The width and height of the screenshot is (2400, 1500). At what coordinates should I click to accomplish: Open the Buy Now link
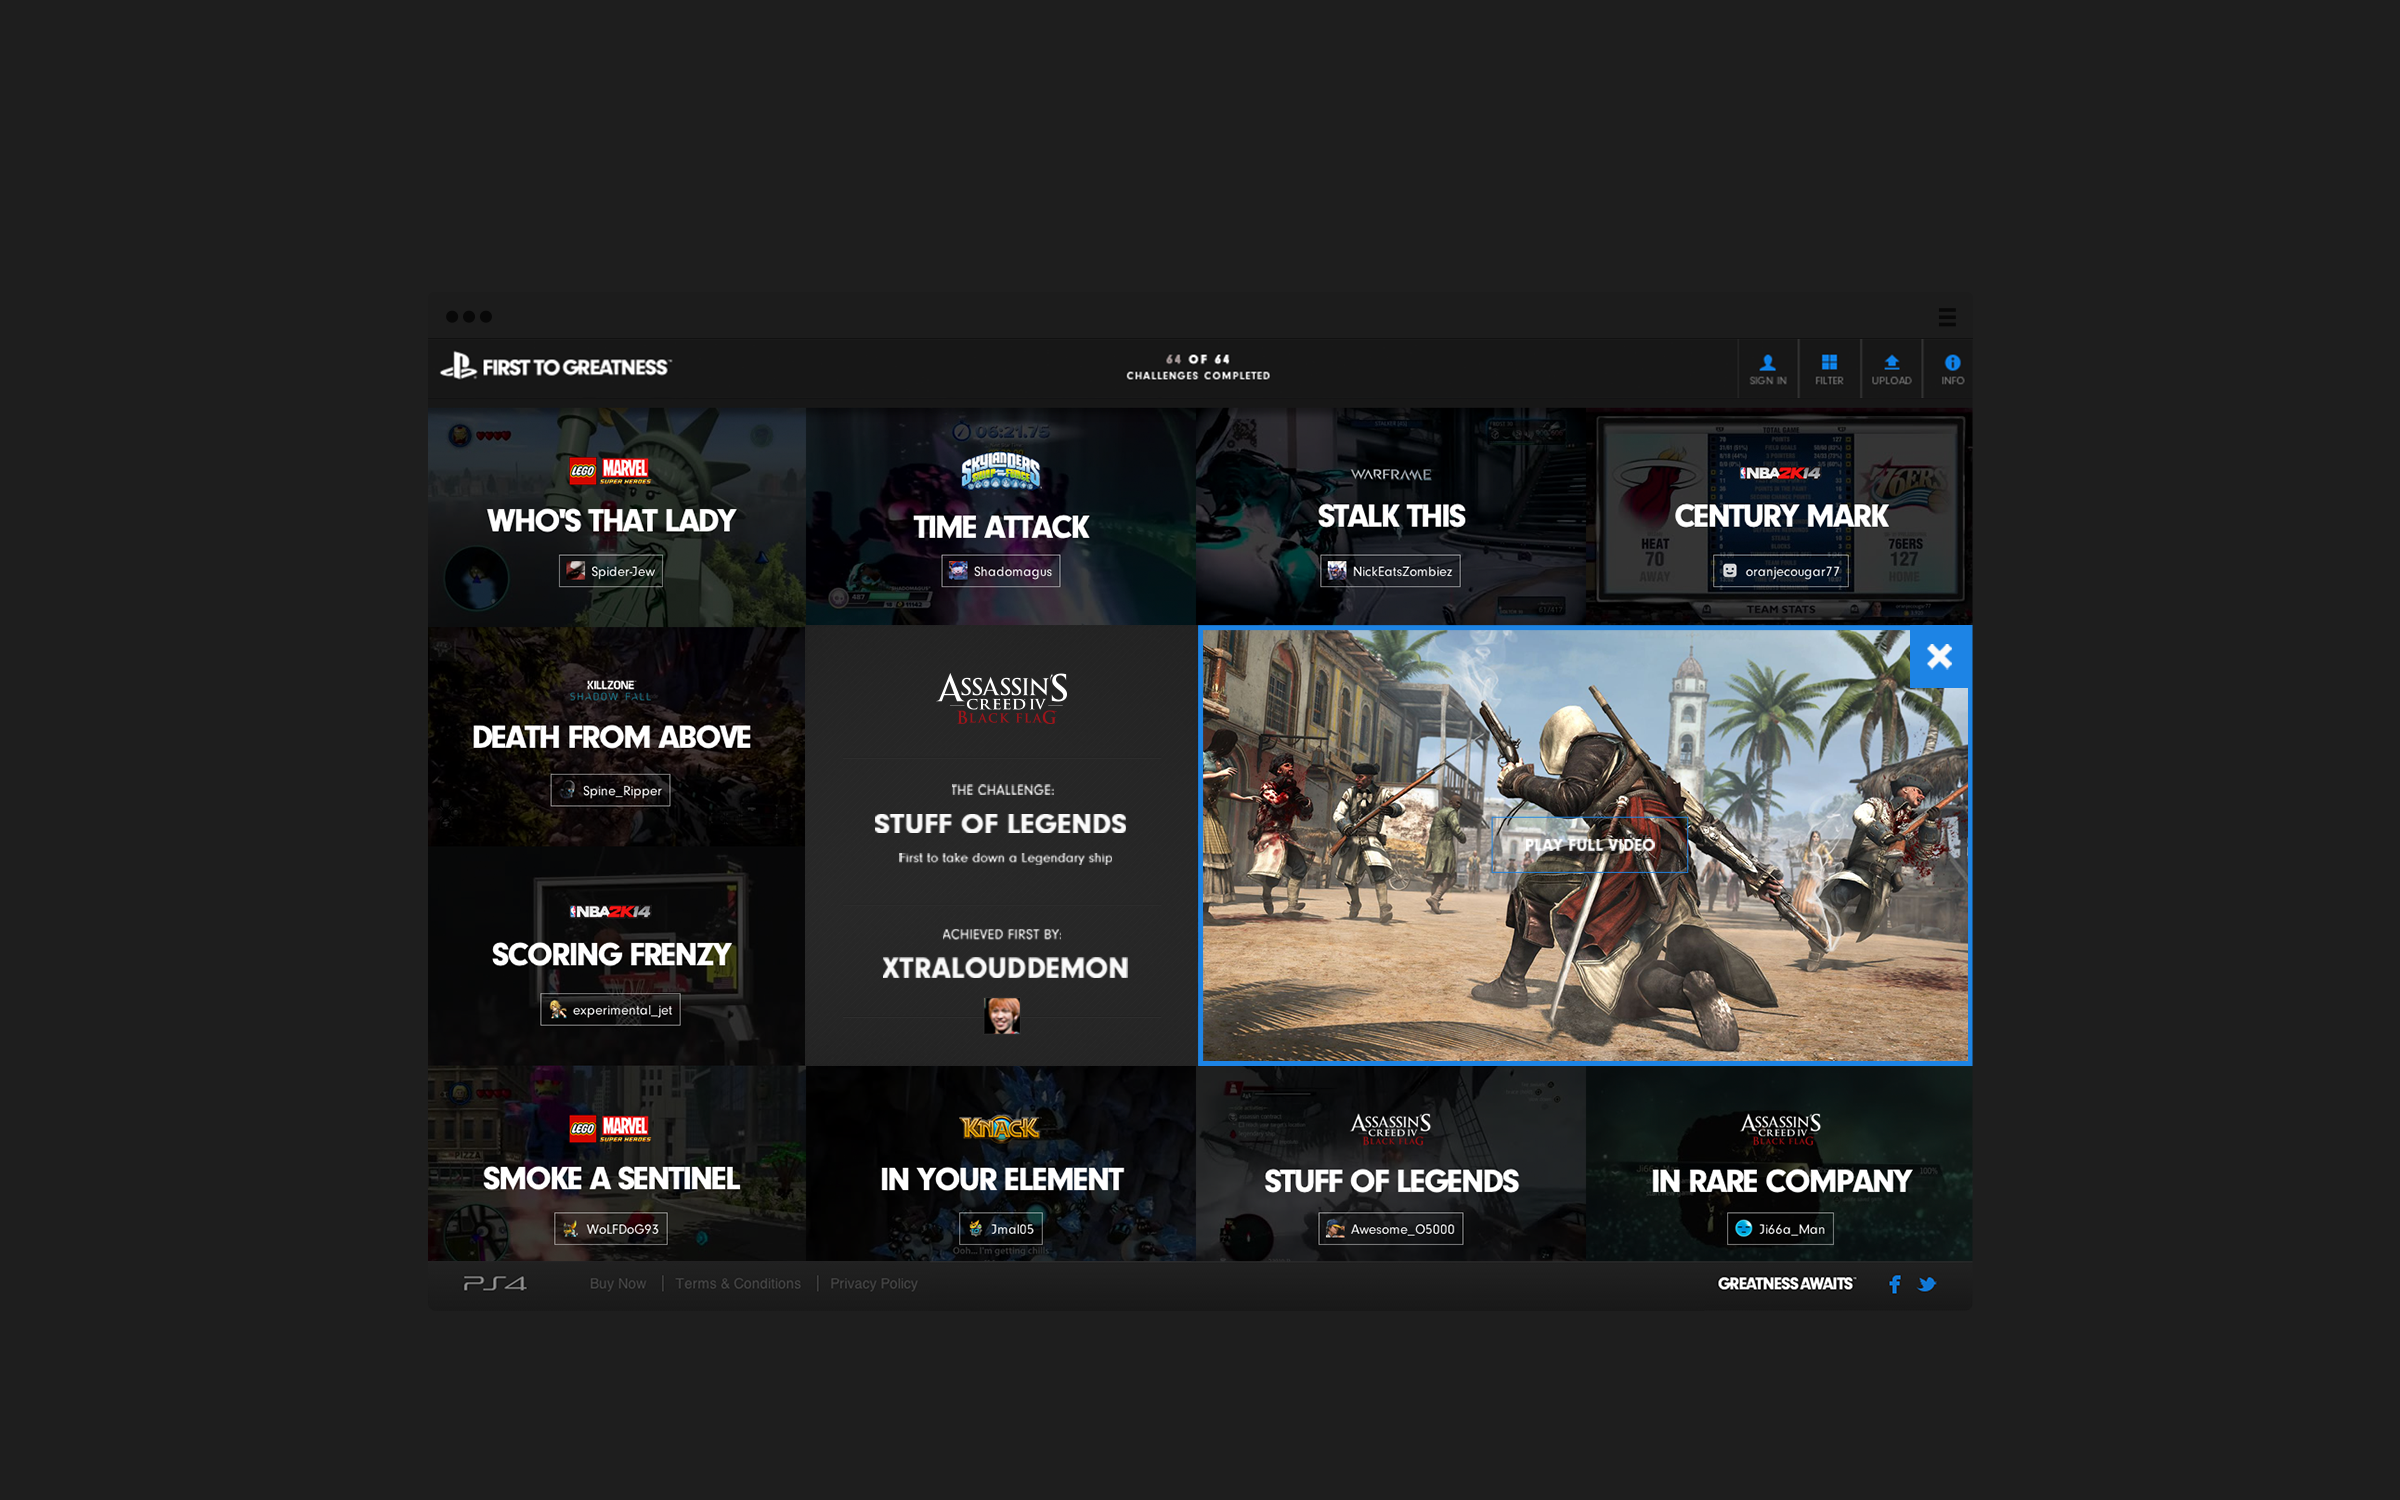click(x=617, y=1283)
